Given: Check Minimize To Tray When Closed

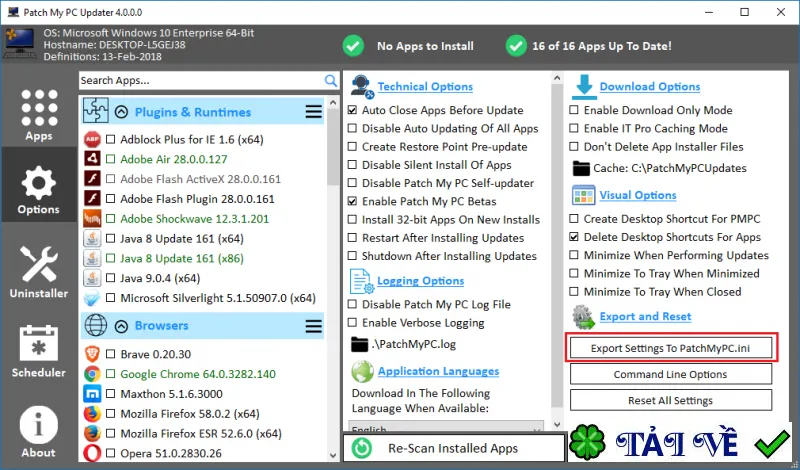Looking at the screenshot, I should (x=574, y=292).
